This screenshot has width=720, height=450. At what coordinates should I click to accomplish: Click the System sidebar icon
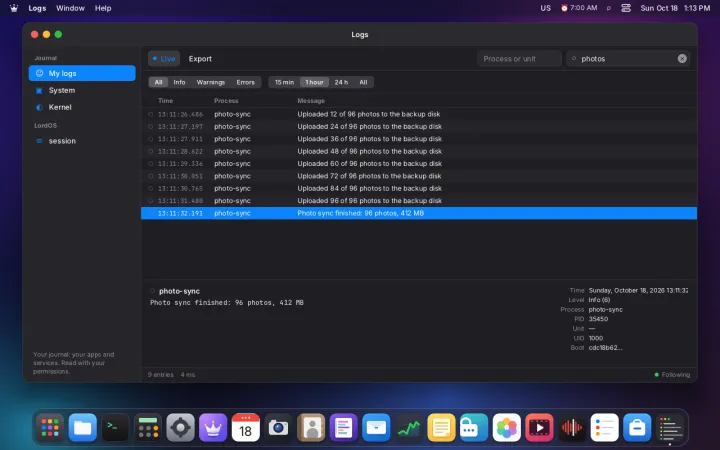point(39,90)
